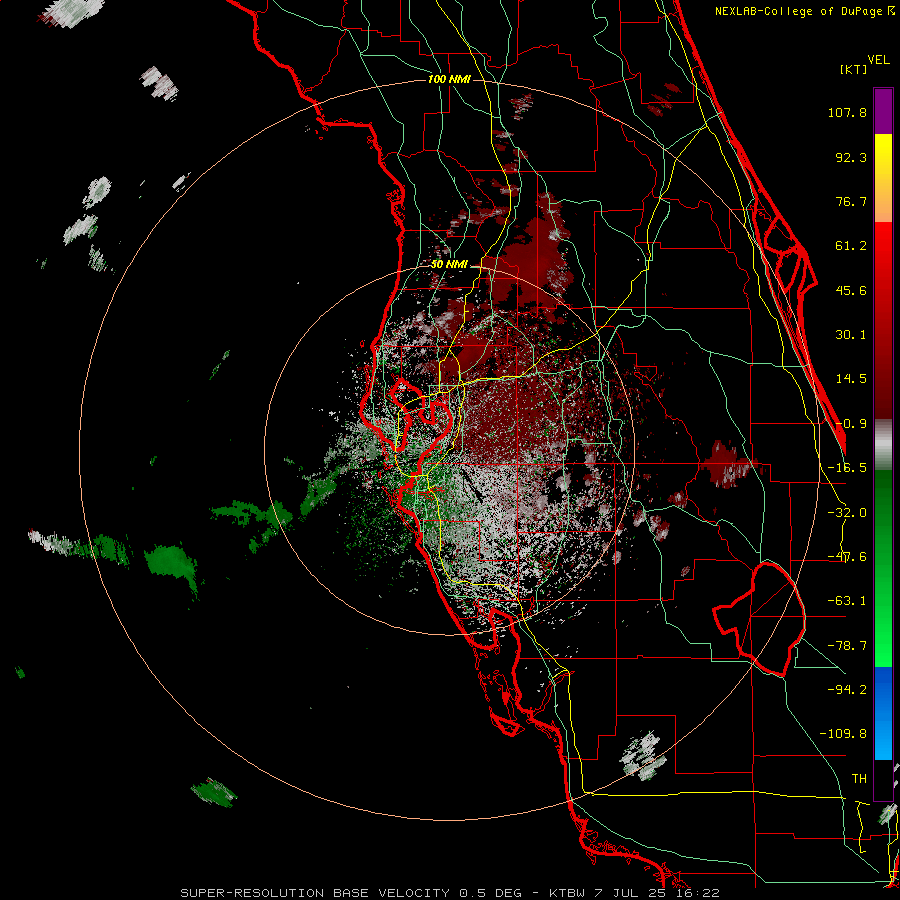
Task: Click the 50 NMI range ring label
Action: coord(449,265)
